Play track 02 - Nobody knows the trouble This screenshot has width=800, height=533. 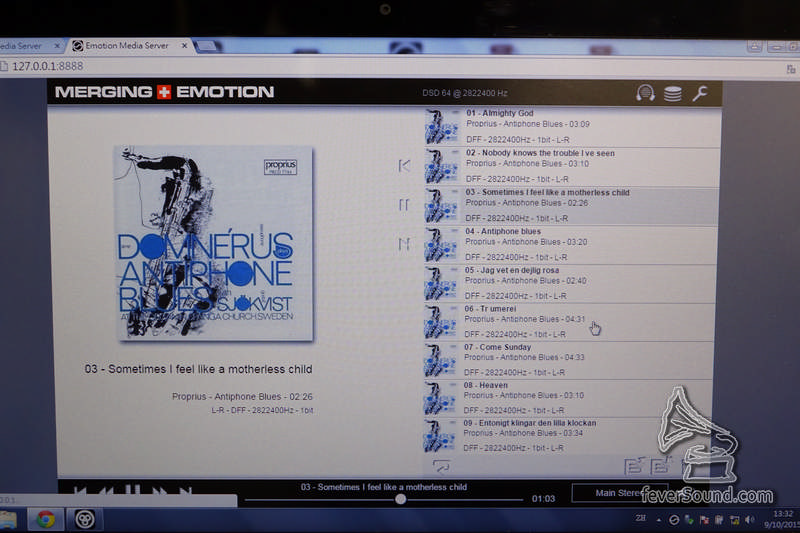[571, 166]
